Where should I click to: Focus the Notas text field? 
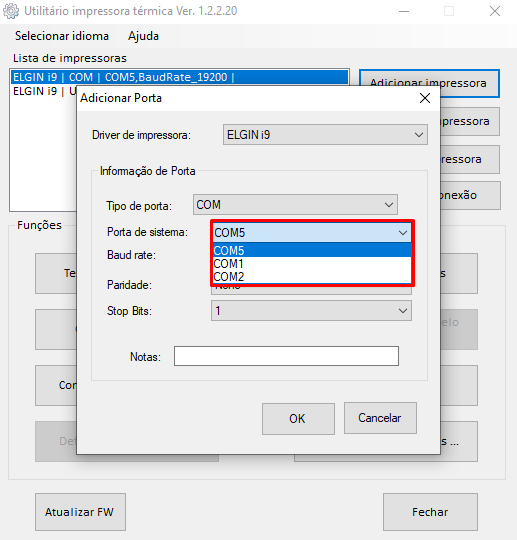tap(286, 356)
